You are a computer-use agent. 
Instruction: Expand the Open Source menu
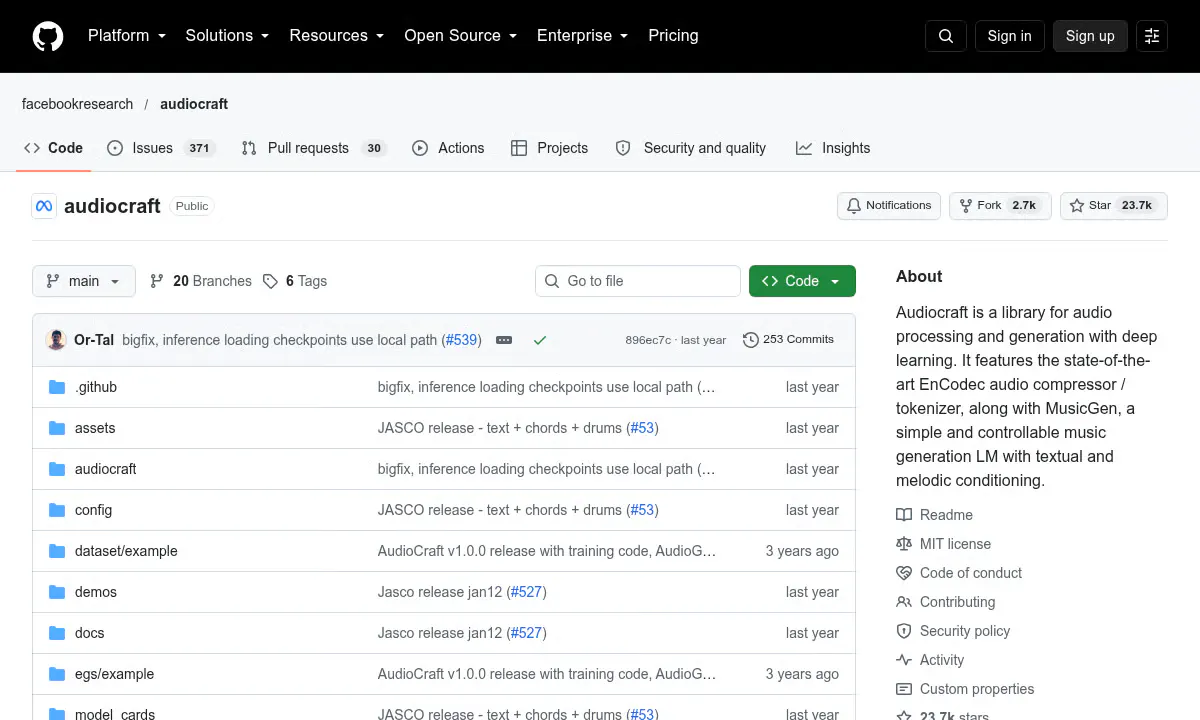[x=460, y=36]
